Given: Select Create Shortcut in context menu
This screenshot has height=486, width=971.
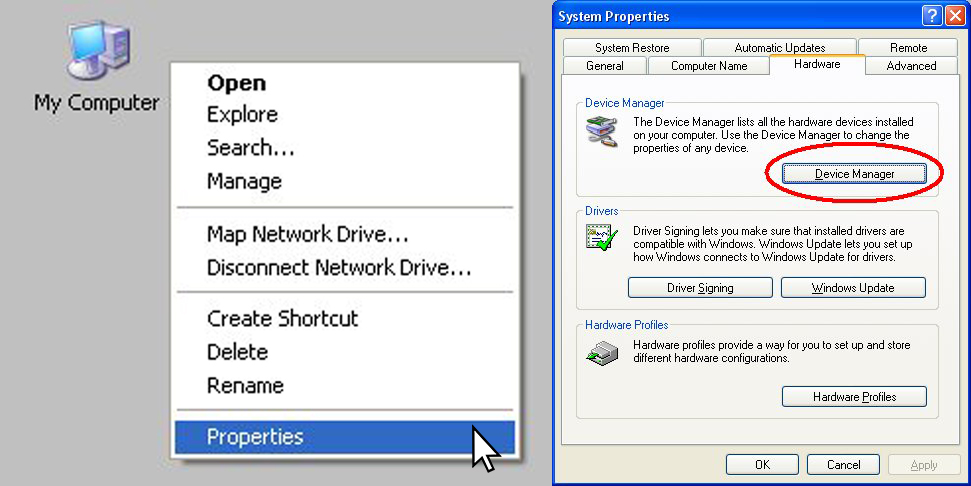Looking at the screenshot, I should 346,318.
